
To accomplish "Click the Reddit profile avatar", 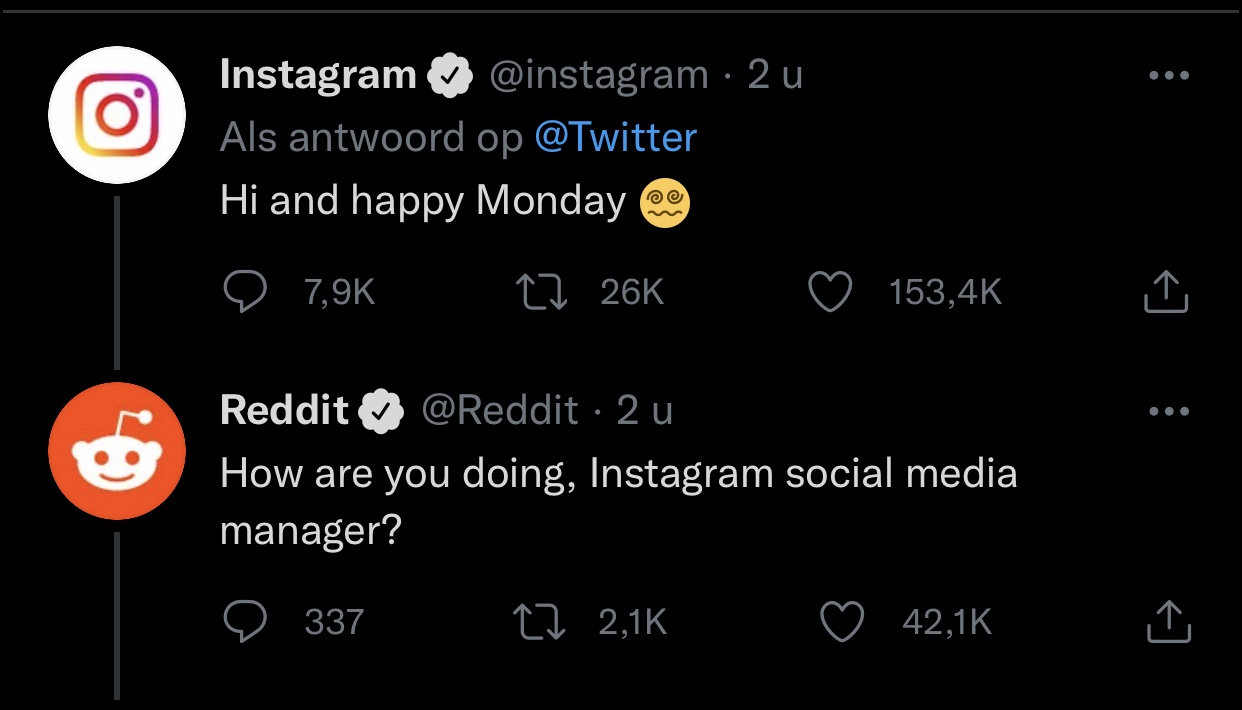I will 117,451.
